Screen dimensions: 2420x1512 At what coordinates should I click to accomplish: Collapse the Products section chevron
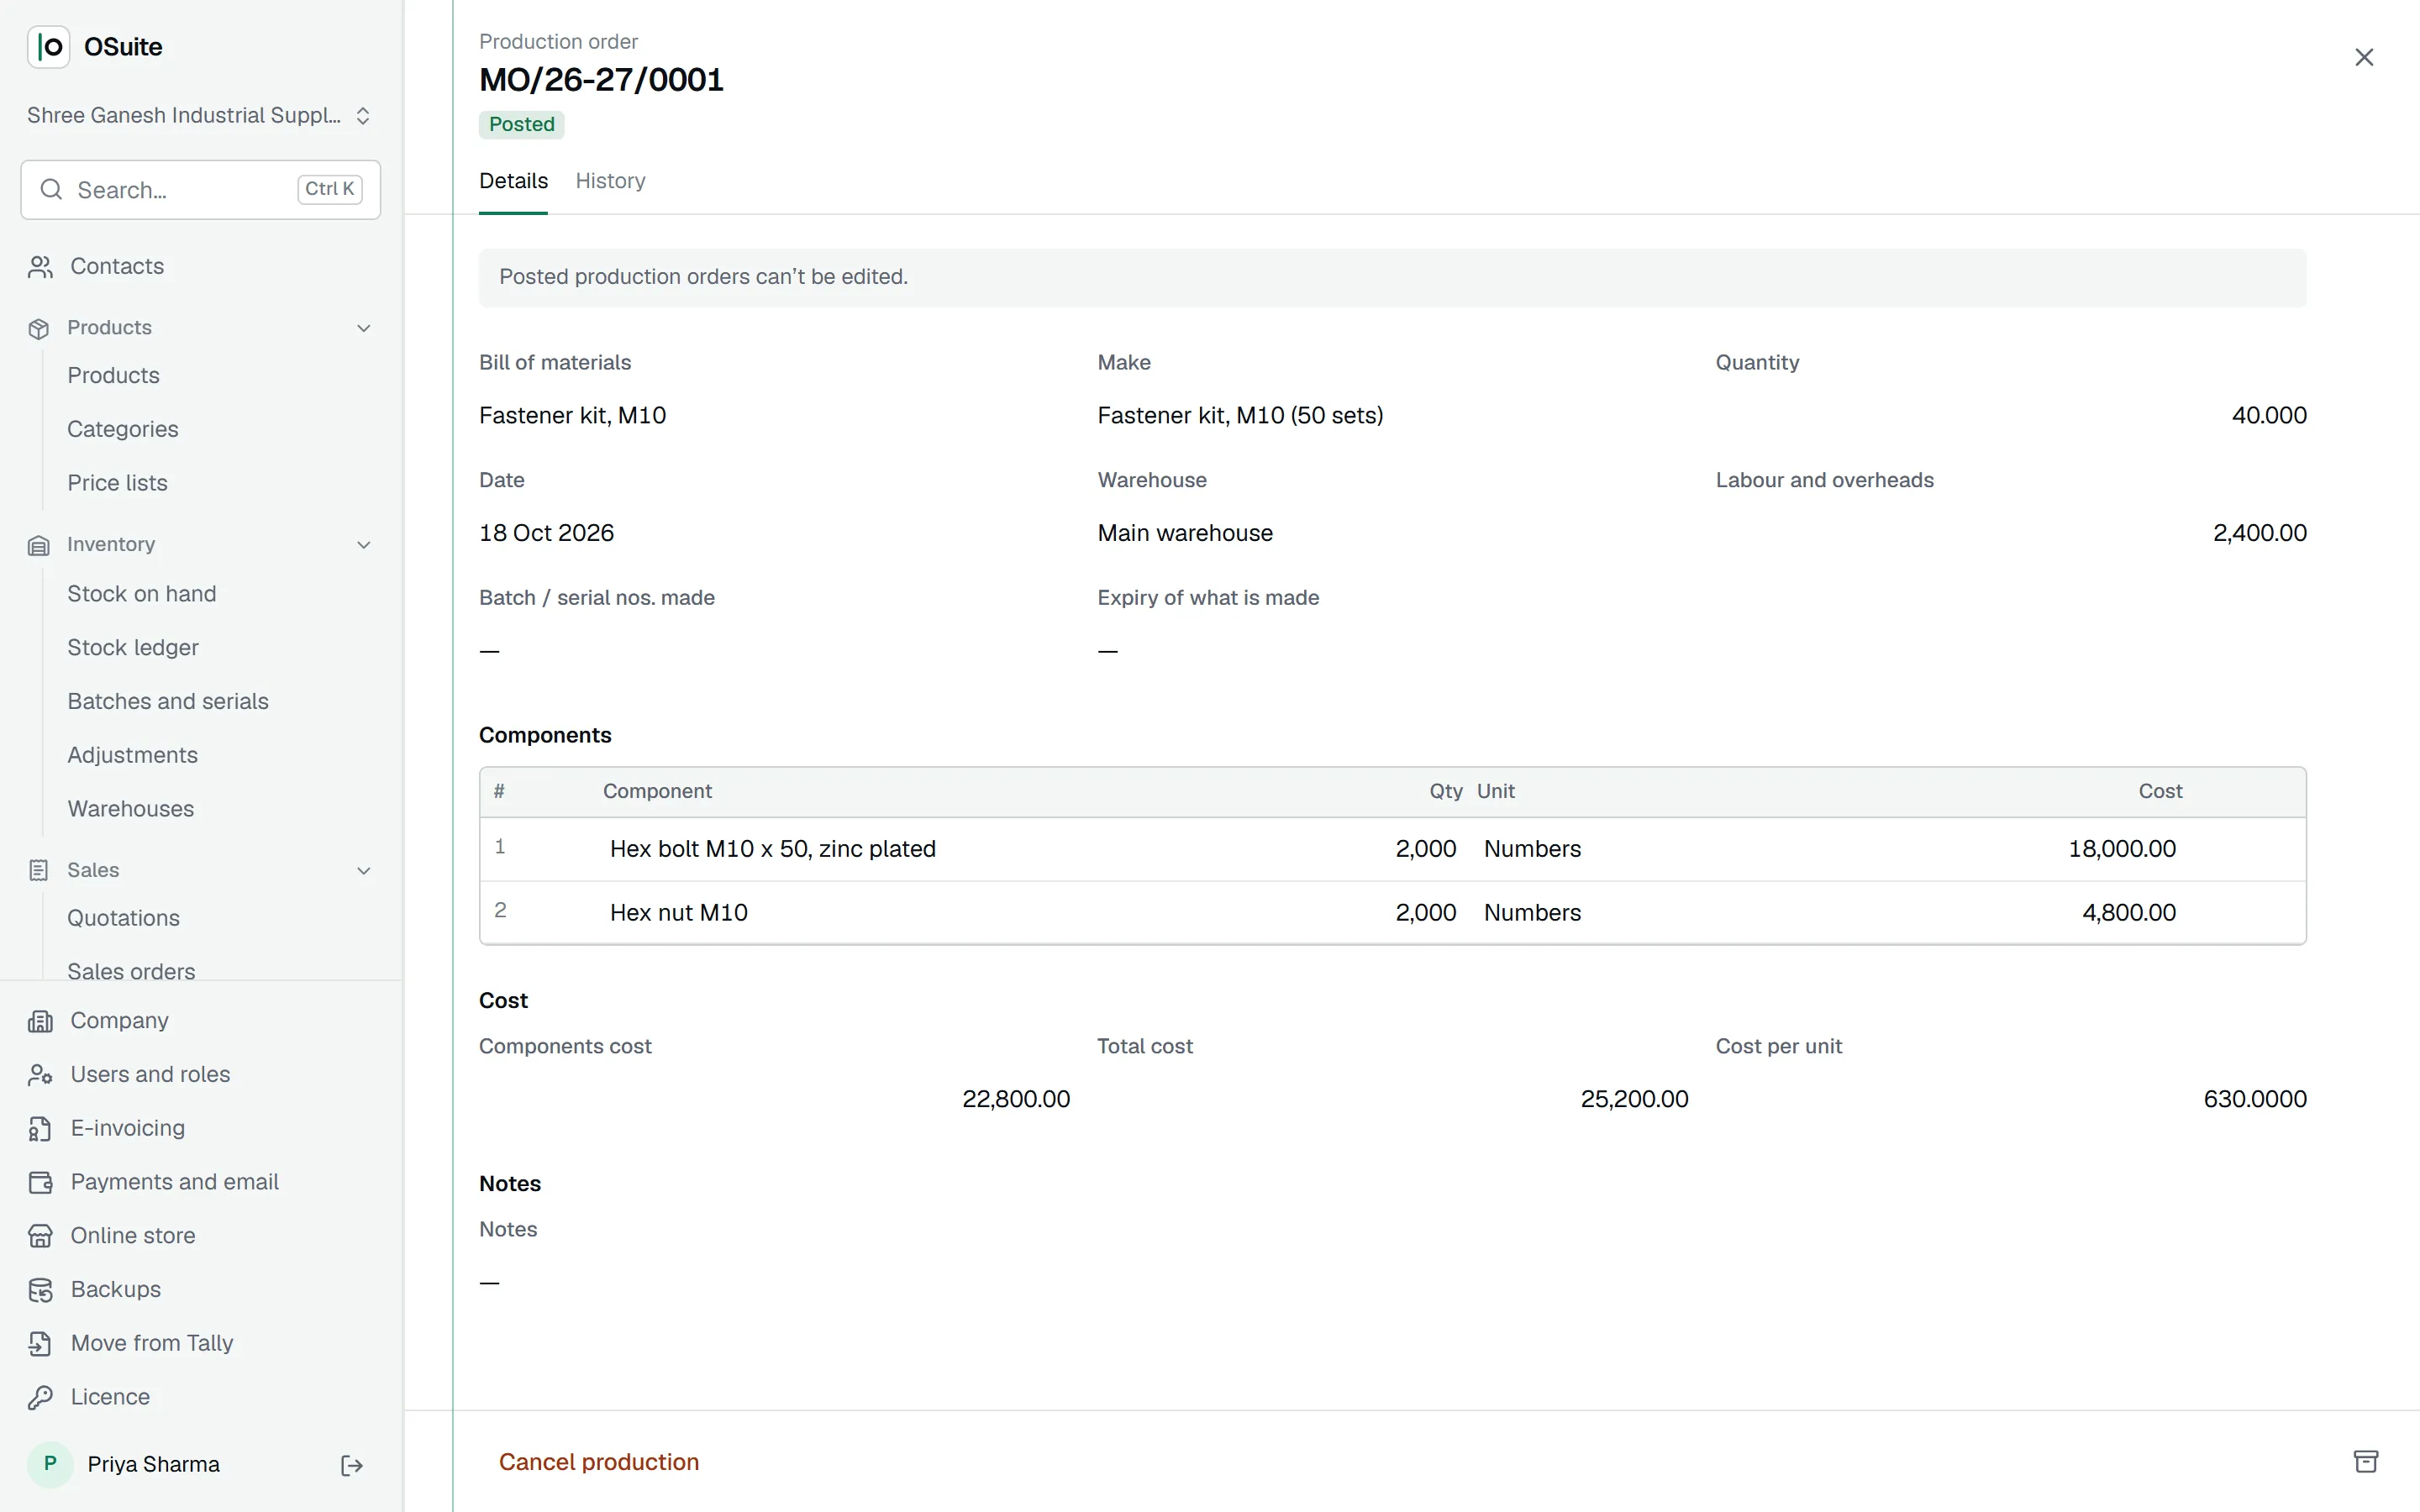[x=364, y=329]
